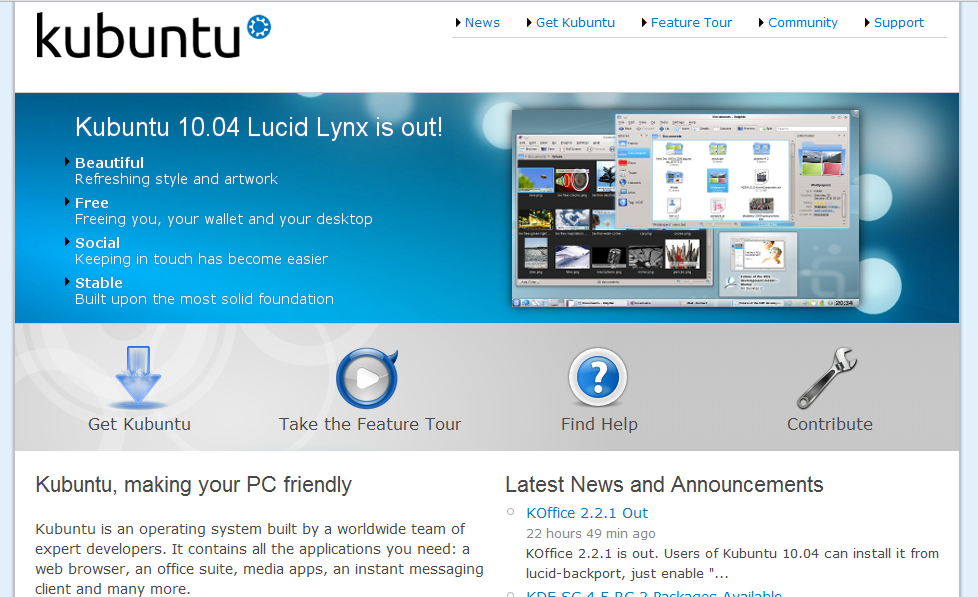This screenshot has width=978, height=597.
Task: Click the Get Kubuntu label below arrow
Action: pyautogui.click(x=139, y=424)
